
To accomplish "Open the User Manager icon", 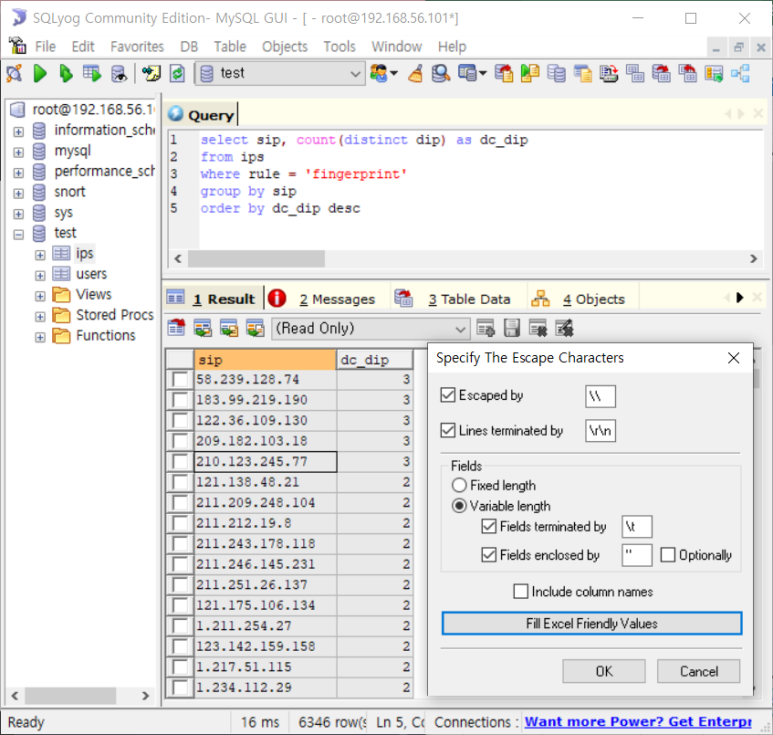I will pos(379,74).
